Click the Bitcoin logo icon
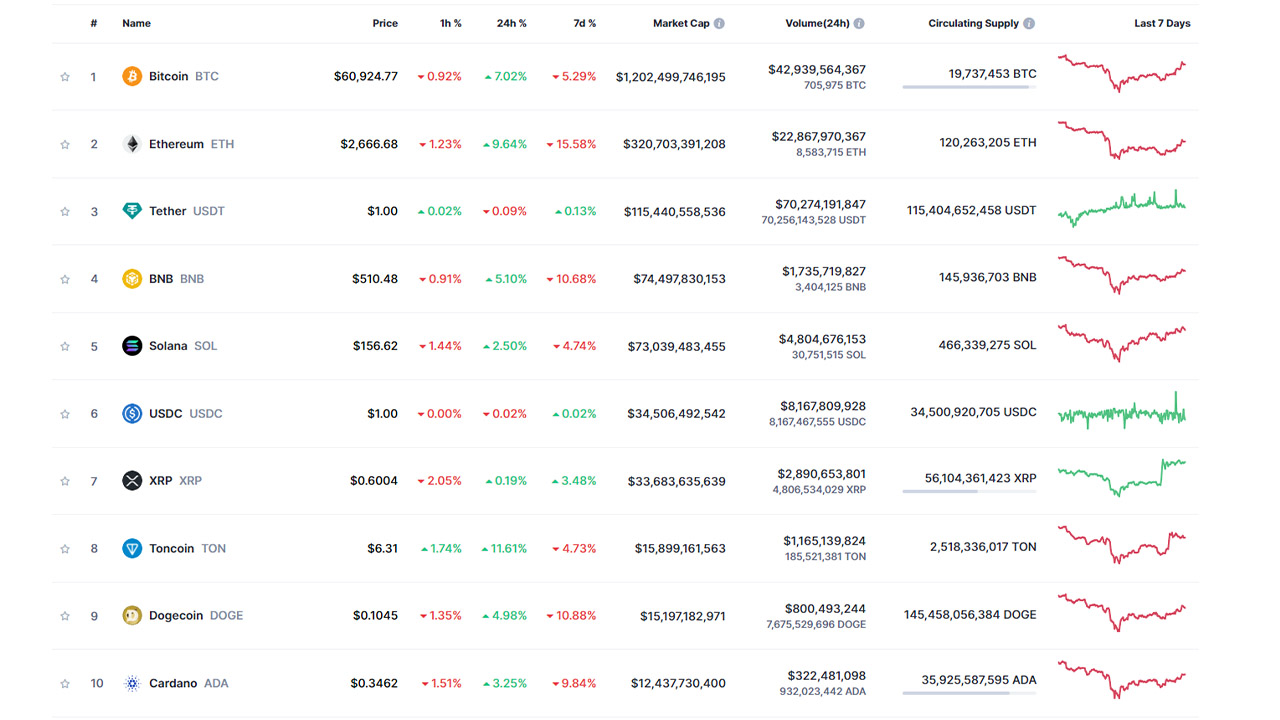 132,76
